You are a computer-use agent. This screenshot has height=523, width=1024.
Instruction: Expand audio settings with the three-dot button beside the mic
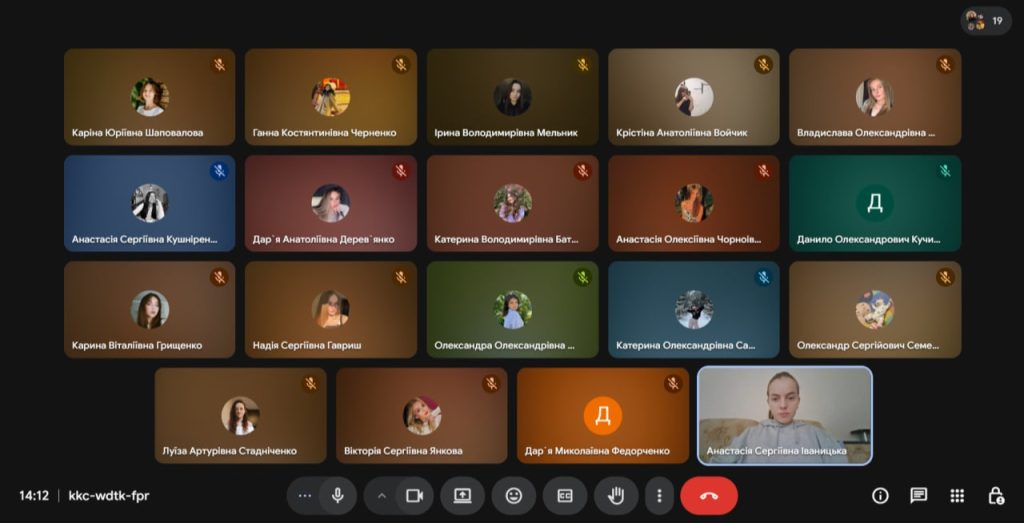coord(305,495)
